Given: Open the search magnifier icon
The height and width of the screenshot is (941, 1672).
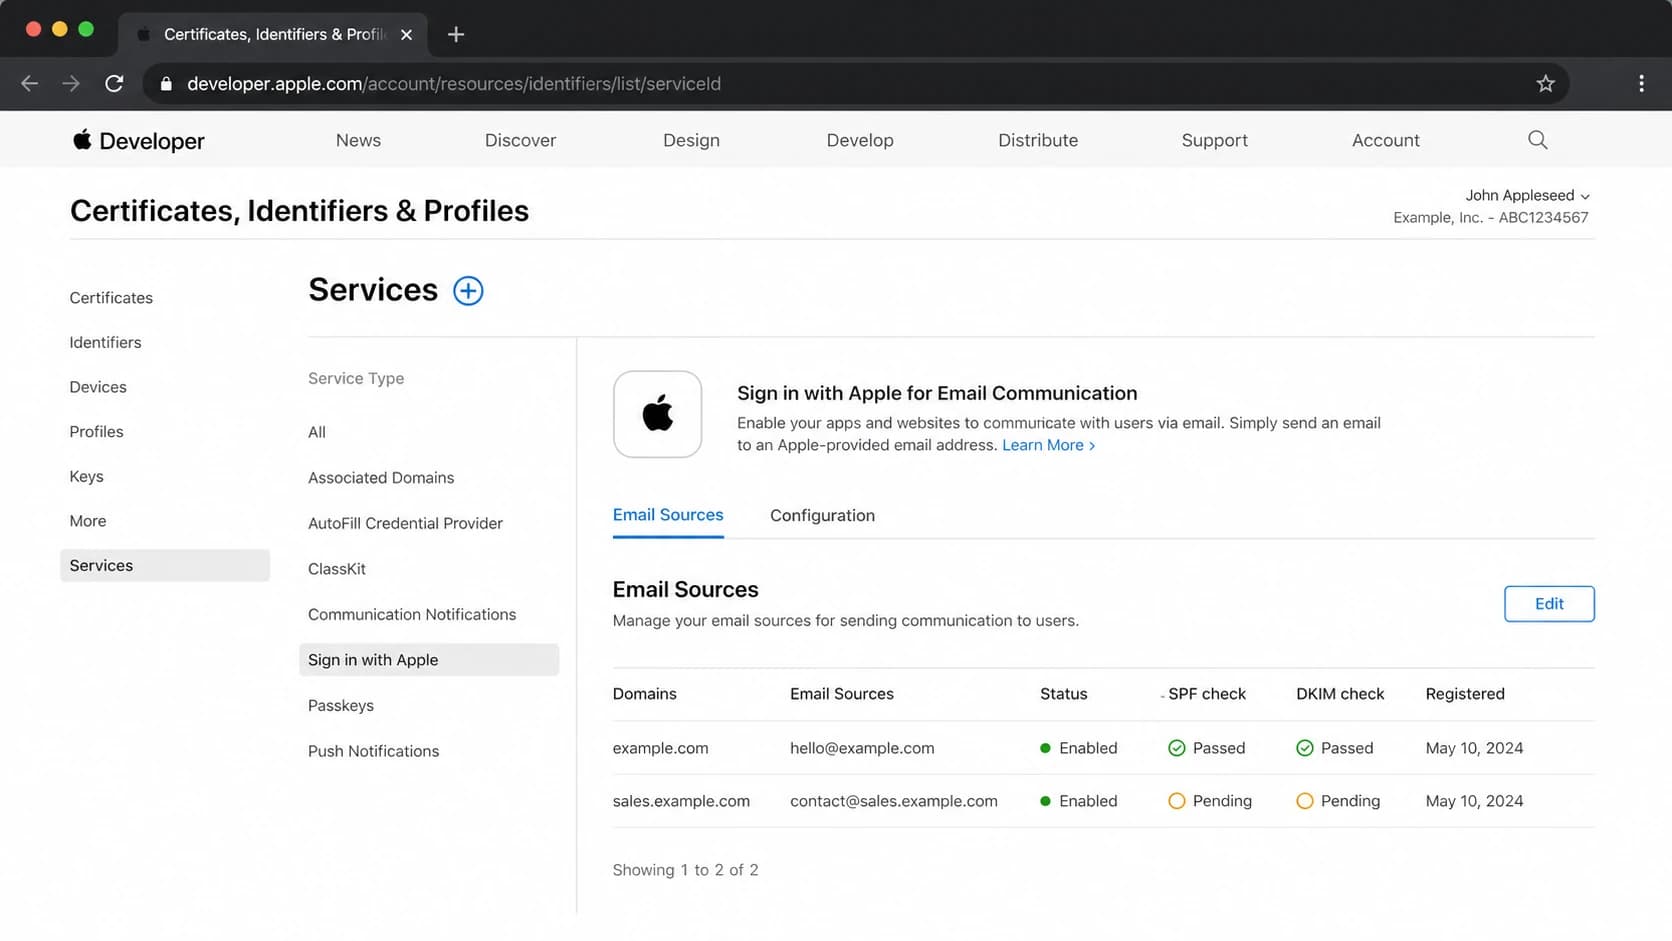Looking at the screenshot, I should (1538, 140).
